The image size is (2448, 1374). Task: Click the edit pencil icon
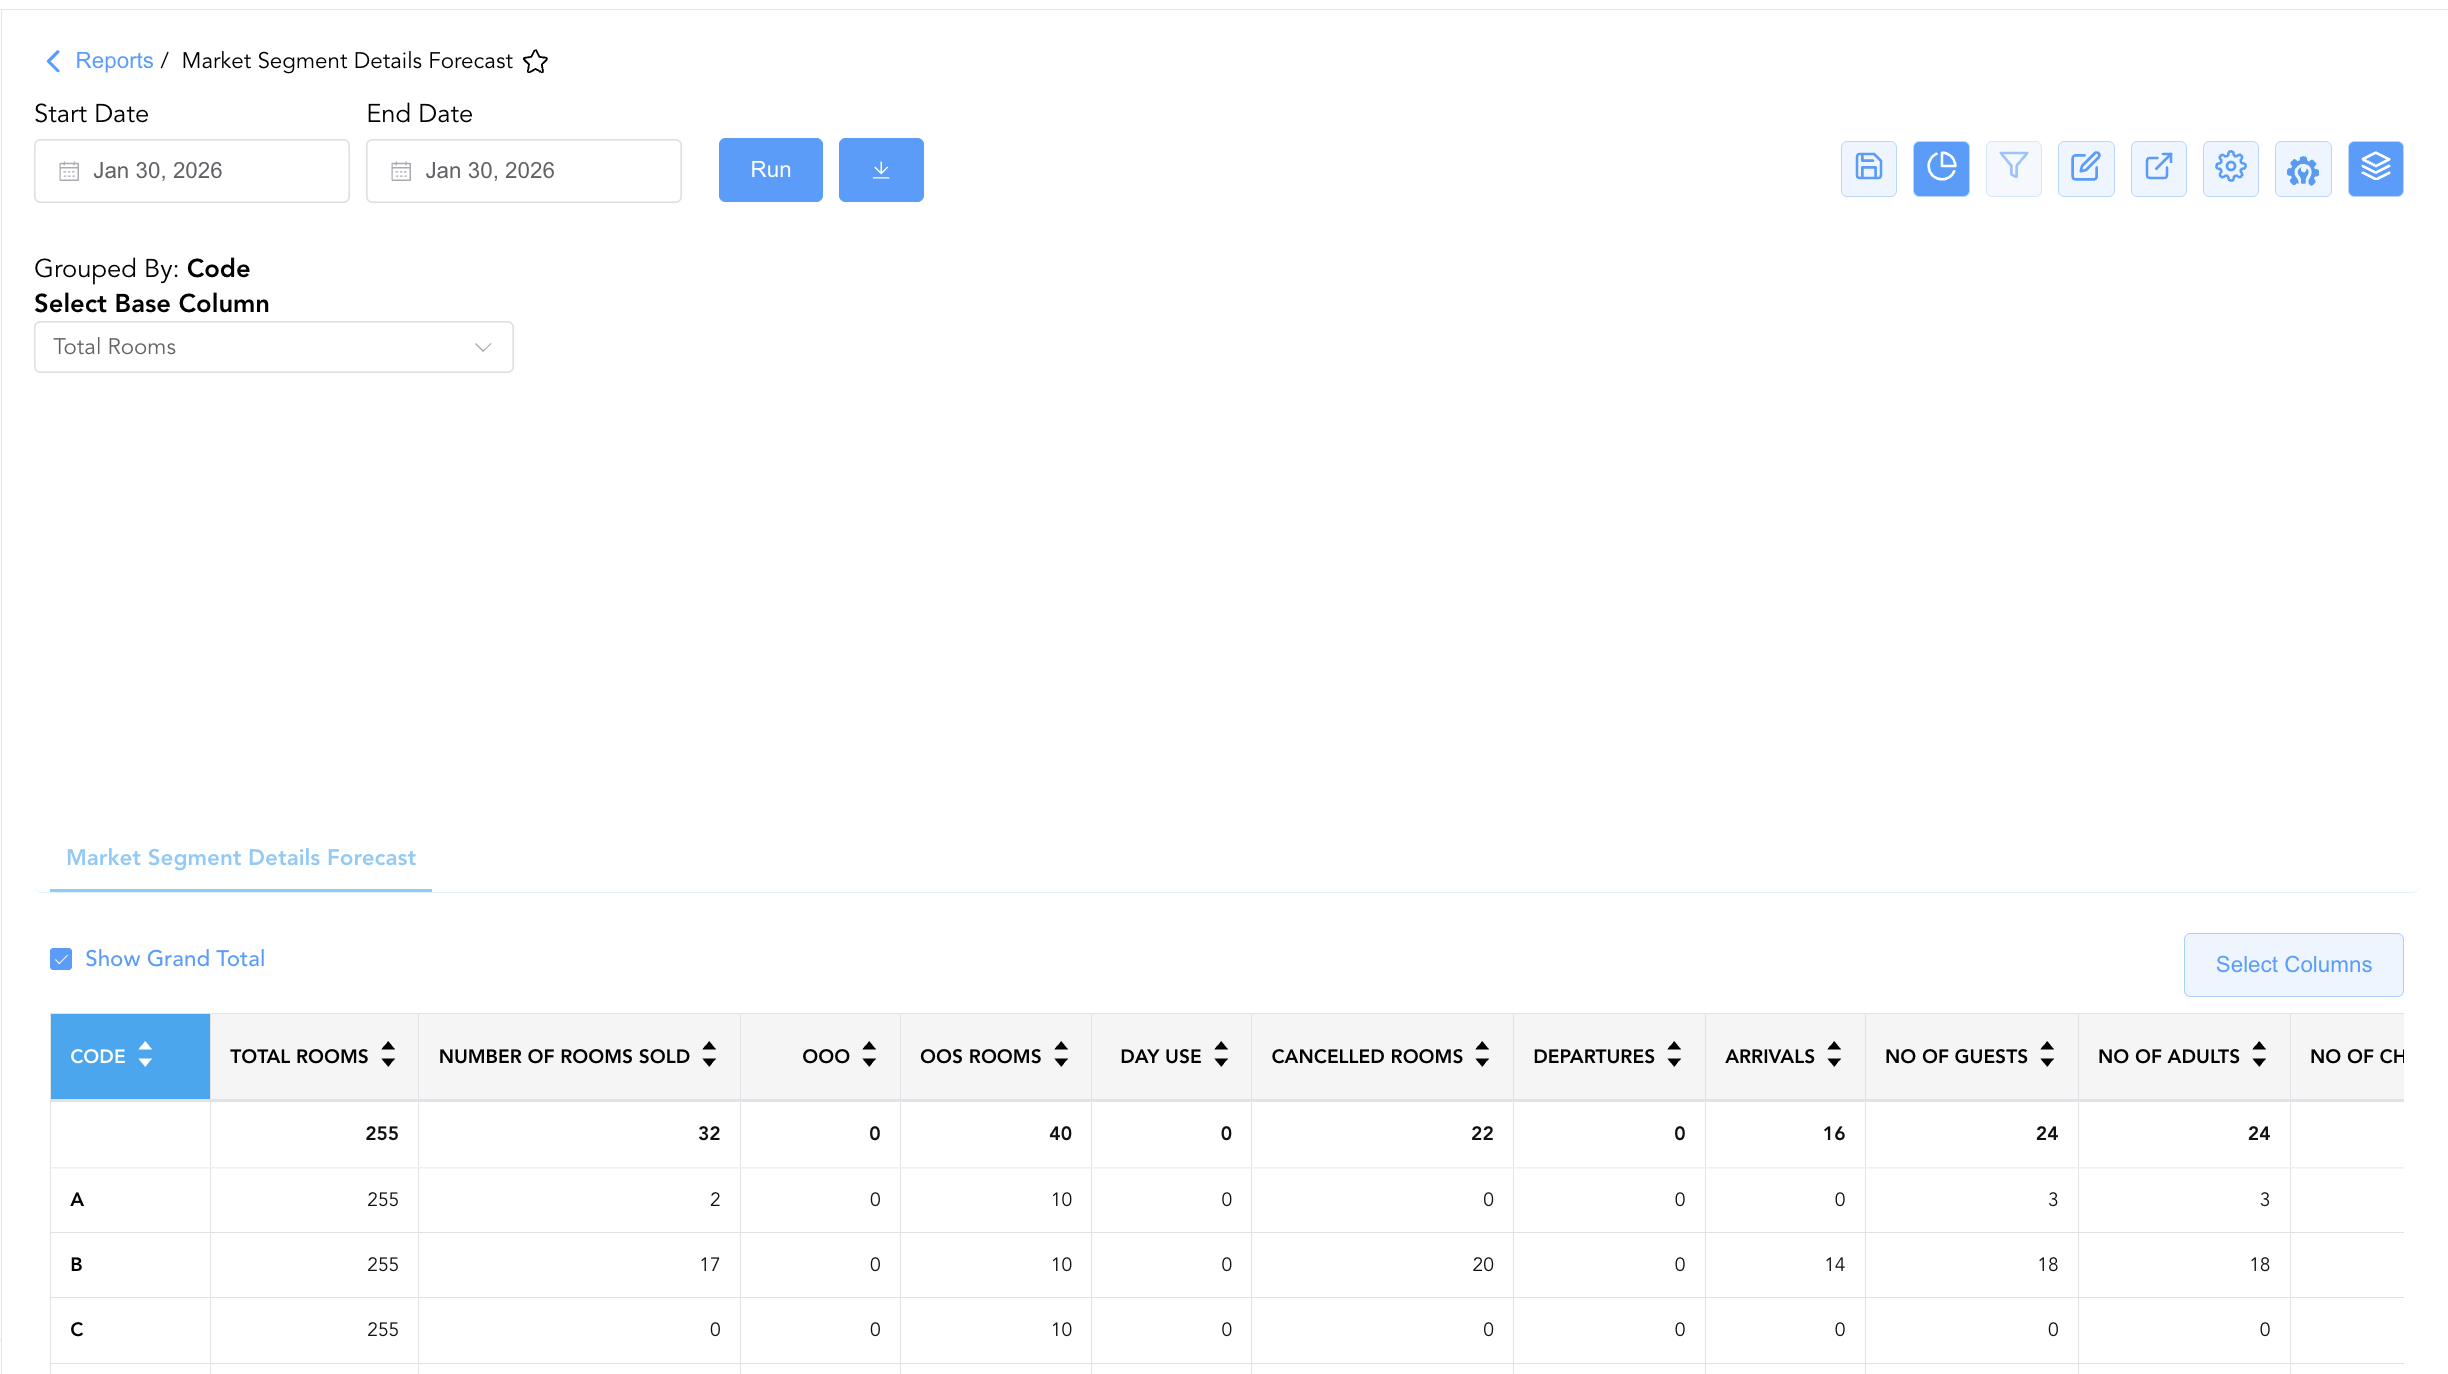click(x=2086, y=168)
